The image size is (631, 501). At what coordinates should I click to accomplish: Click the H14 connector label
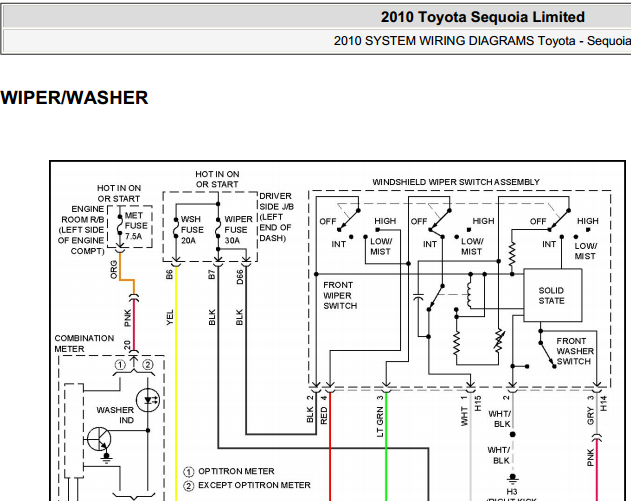[604, 403]
